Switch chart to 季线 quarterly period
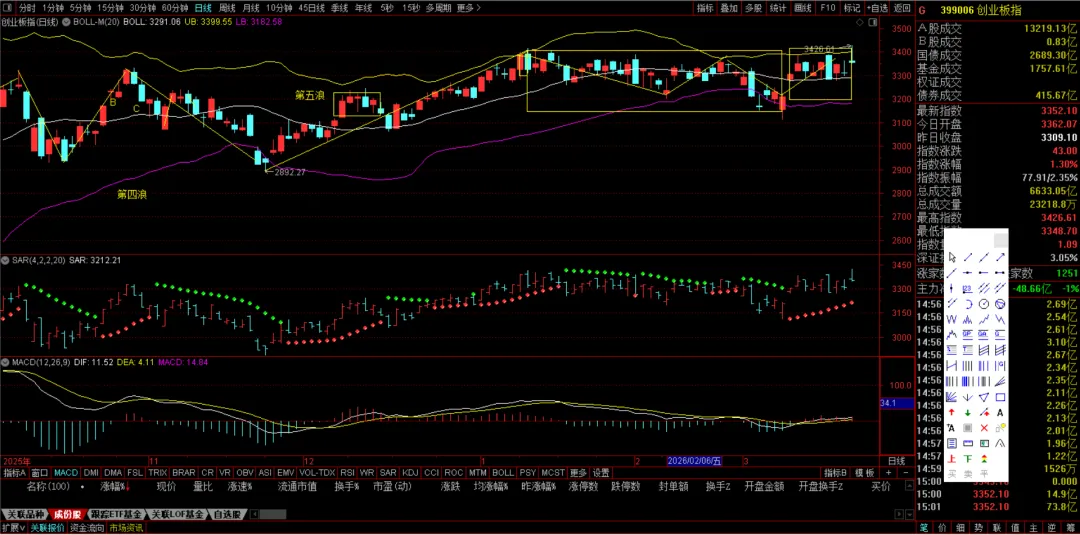The image size is (1080, 535). [339, 8]
